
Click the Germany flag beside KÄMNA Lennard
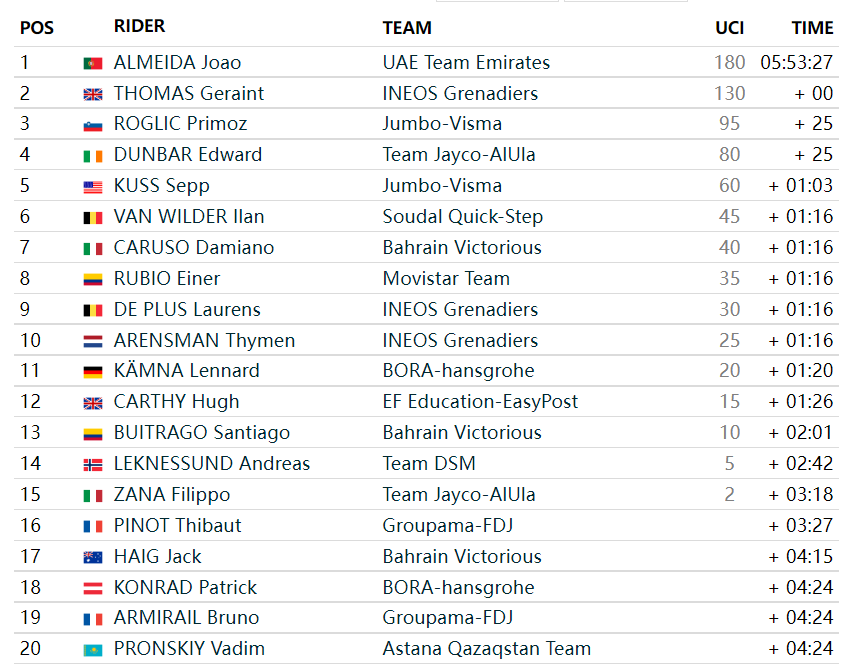tap(93, 372)
